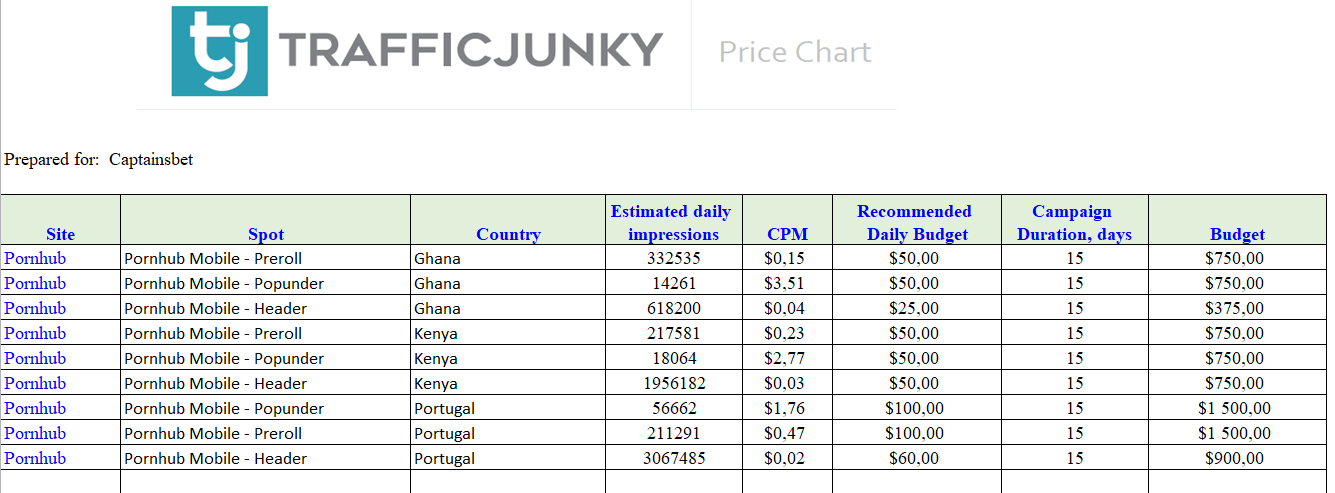Select the $60,00 recommended daily budget cell

point(914,458)
